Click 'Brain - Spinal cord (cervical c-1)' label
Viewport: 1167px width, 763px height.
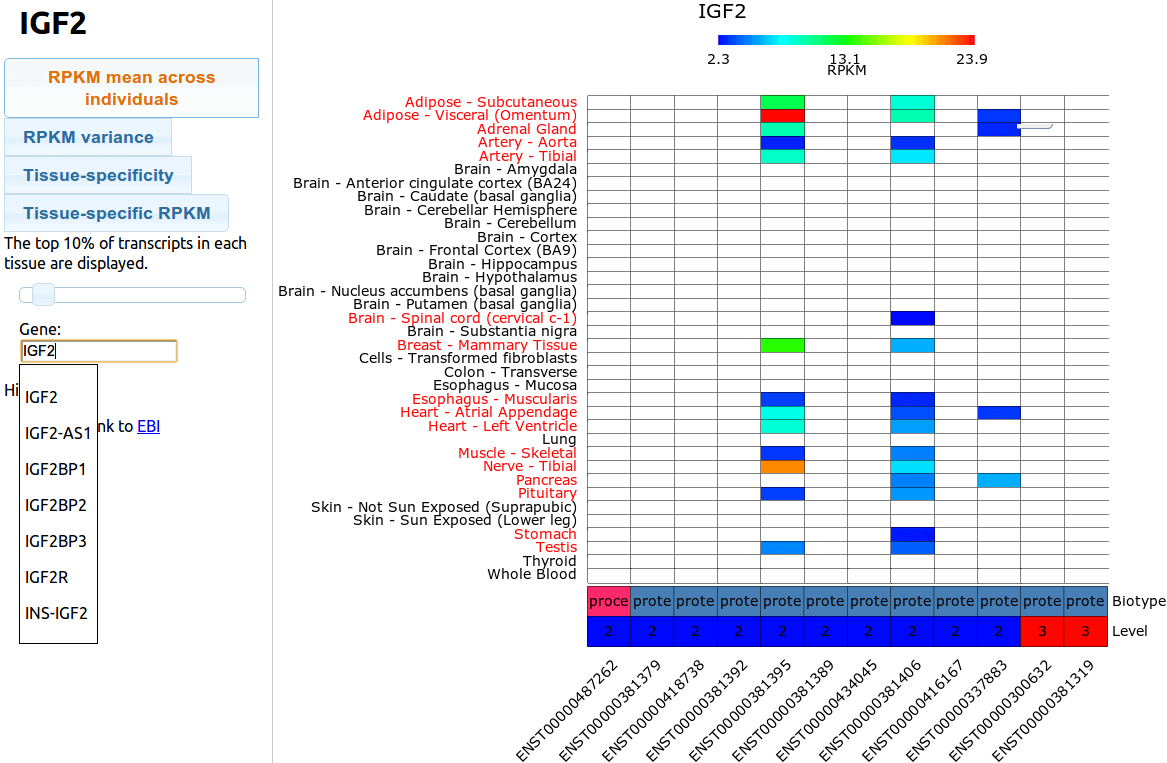tap(462, 318)
